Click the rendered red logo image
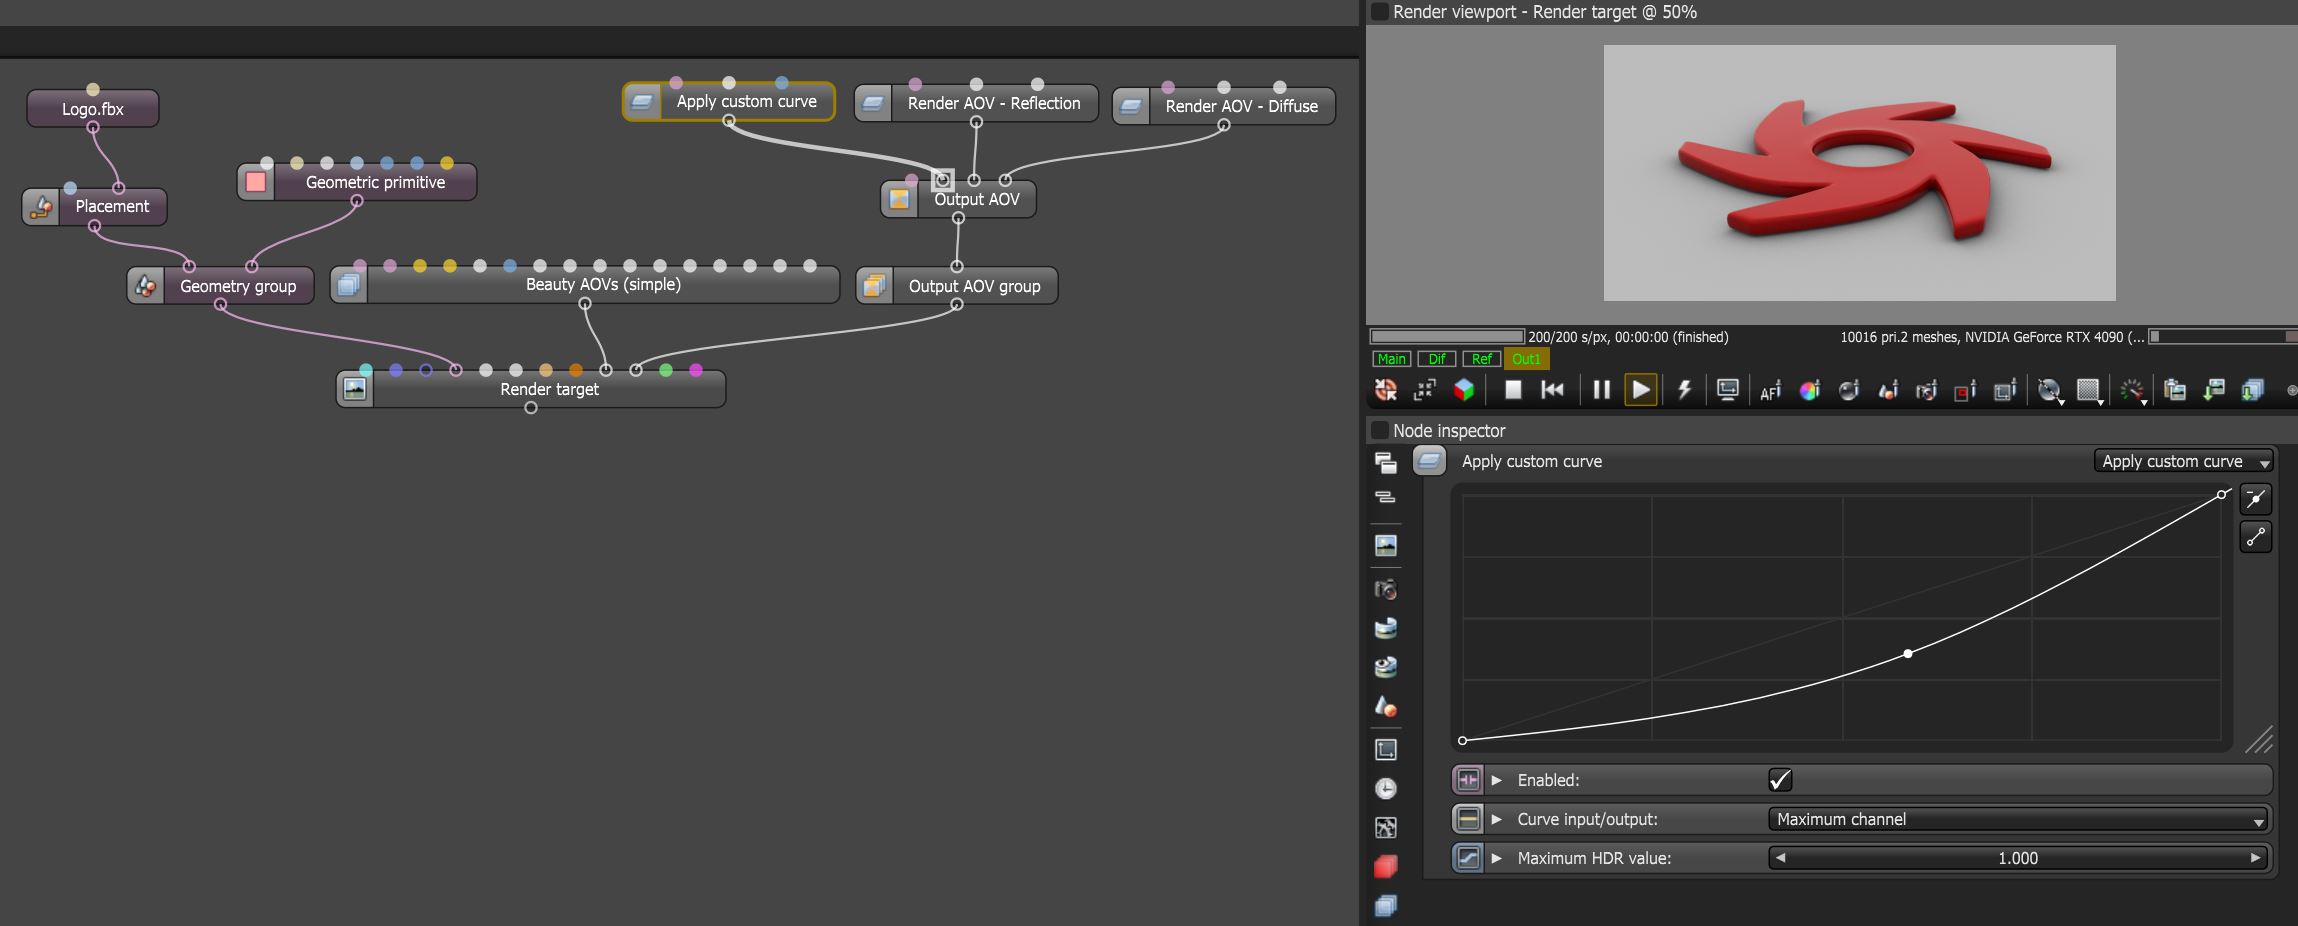 point(1859,173)
